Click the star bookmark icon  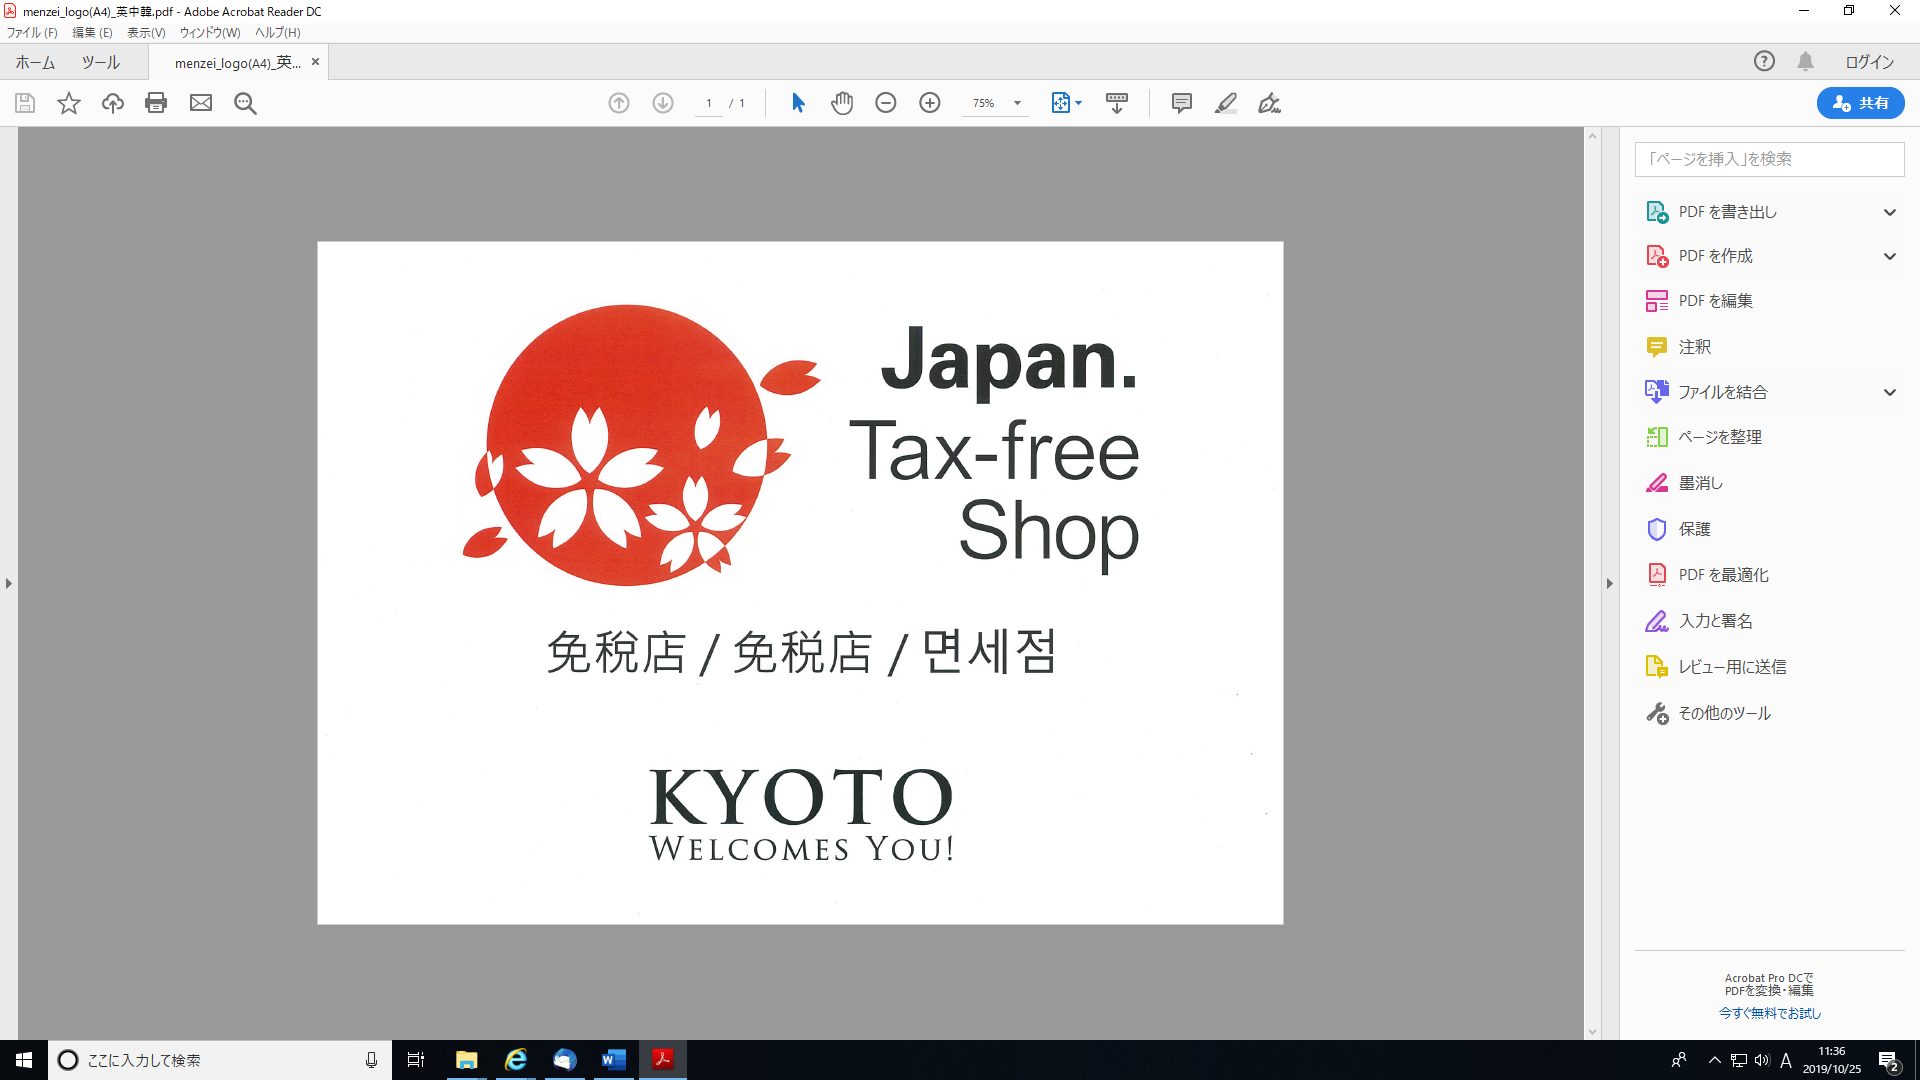(68, 103)
